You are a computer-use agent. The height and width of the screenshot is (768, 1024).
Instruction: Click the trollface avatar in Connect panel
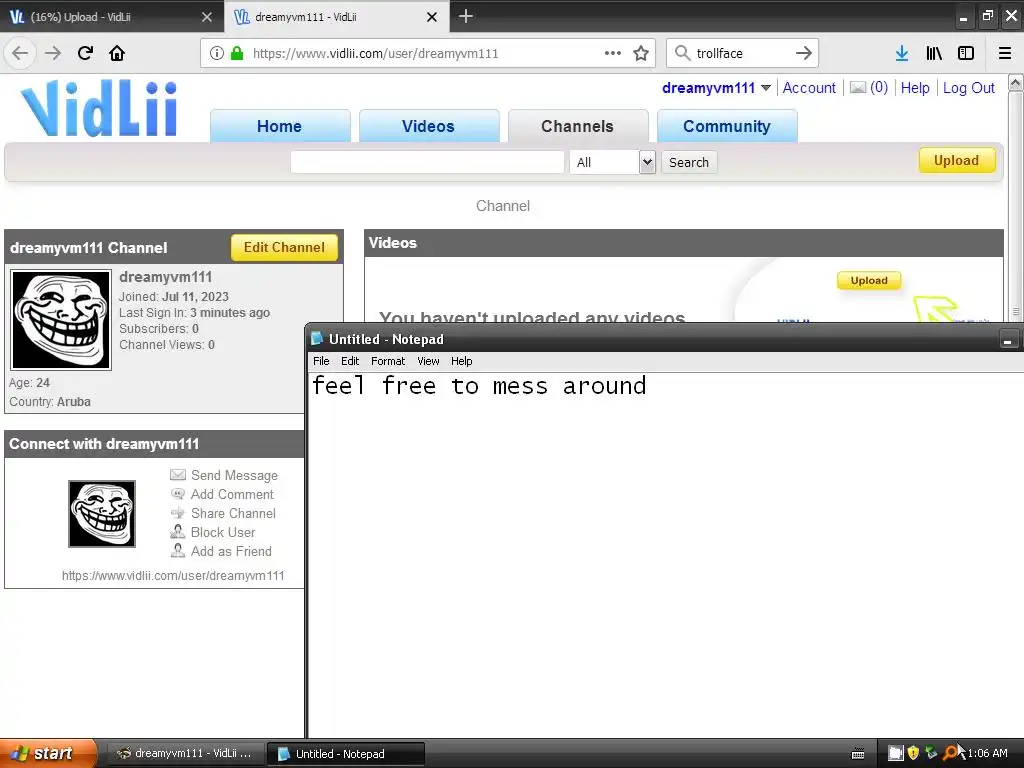click(102, 513)
